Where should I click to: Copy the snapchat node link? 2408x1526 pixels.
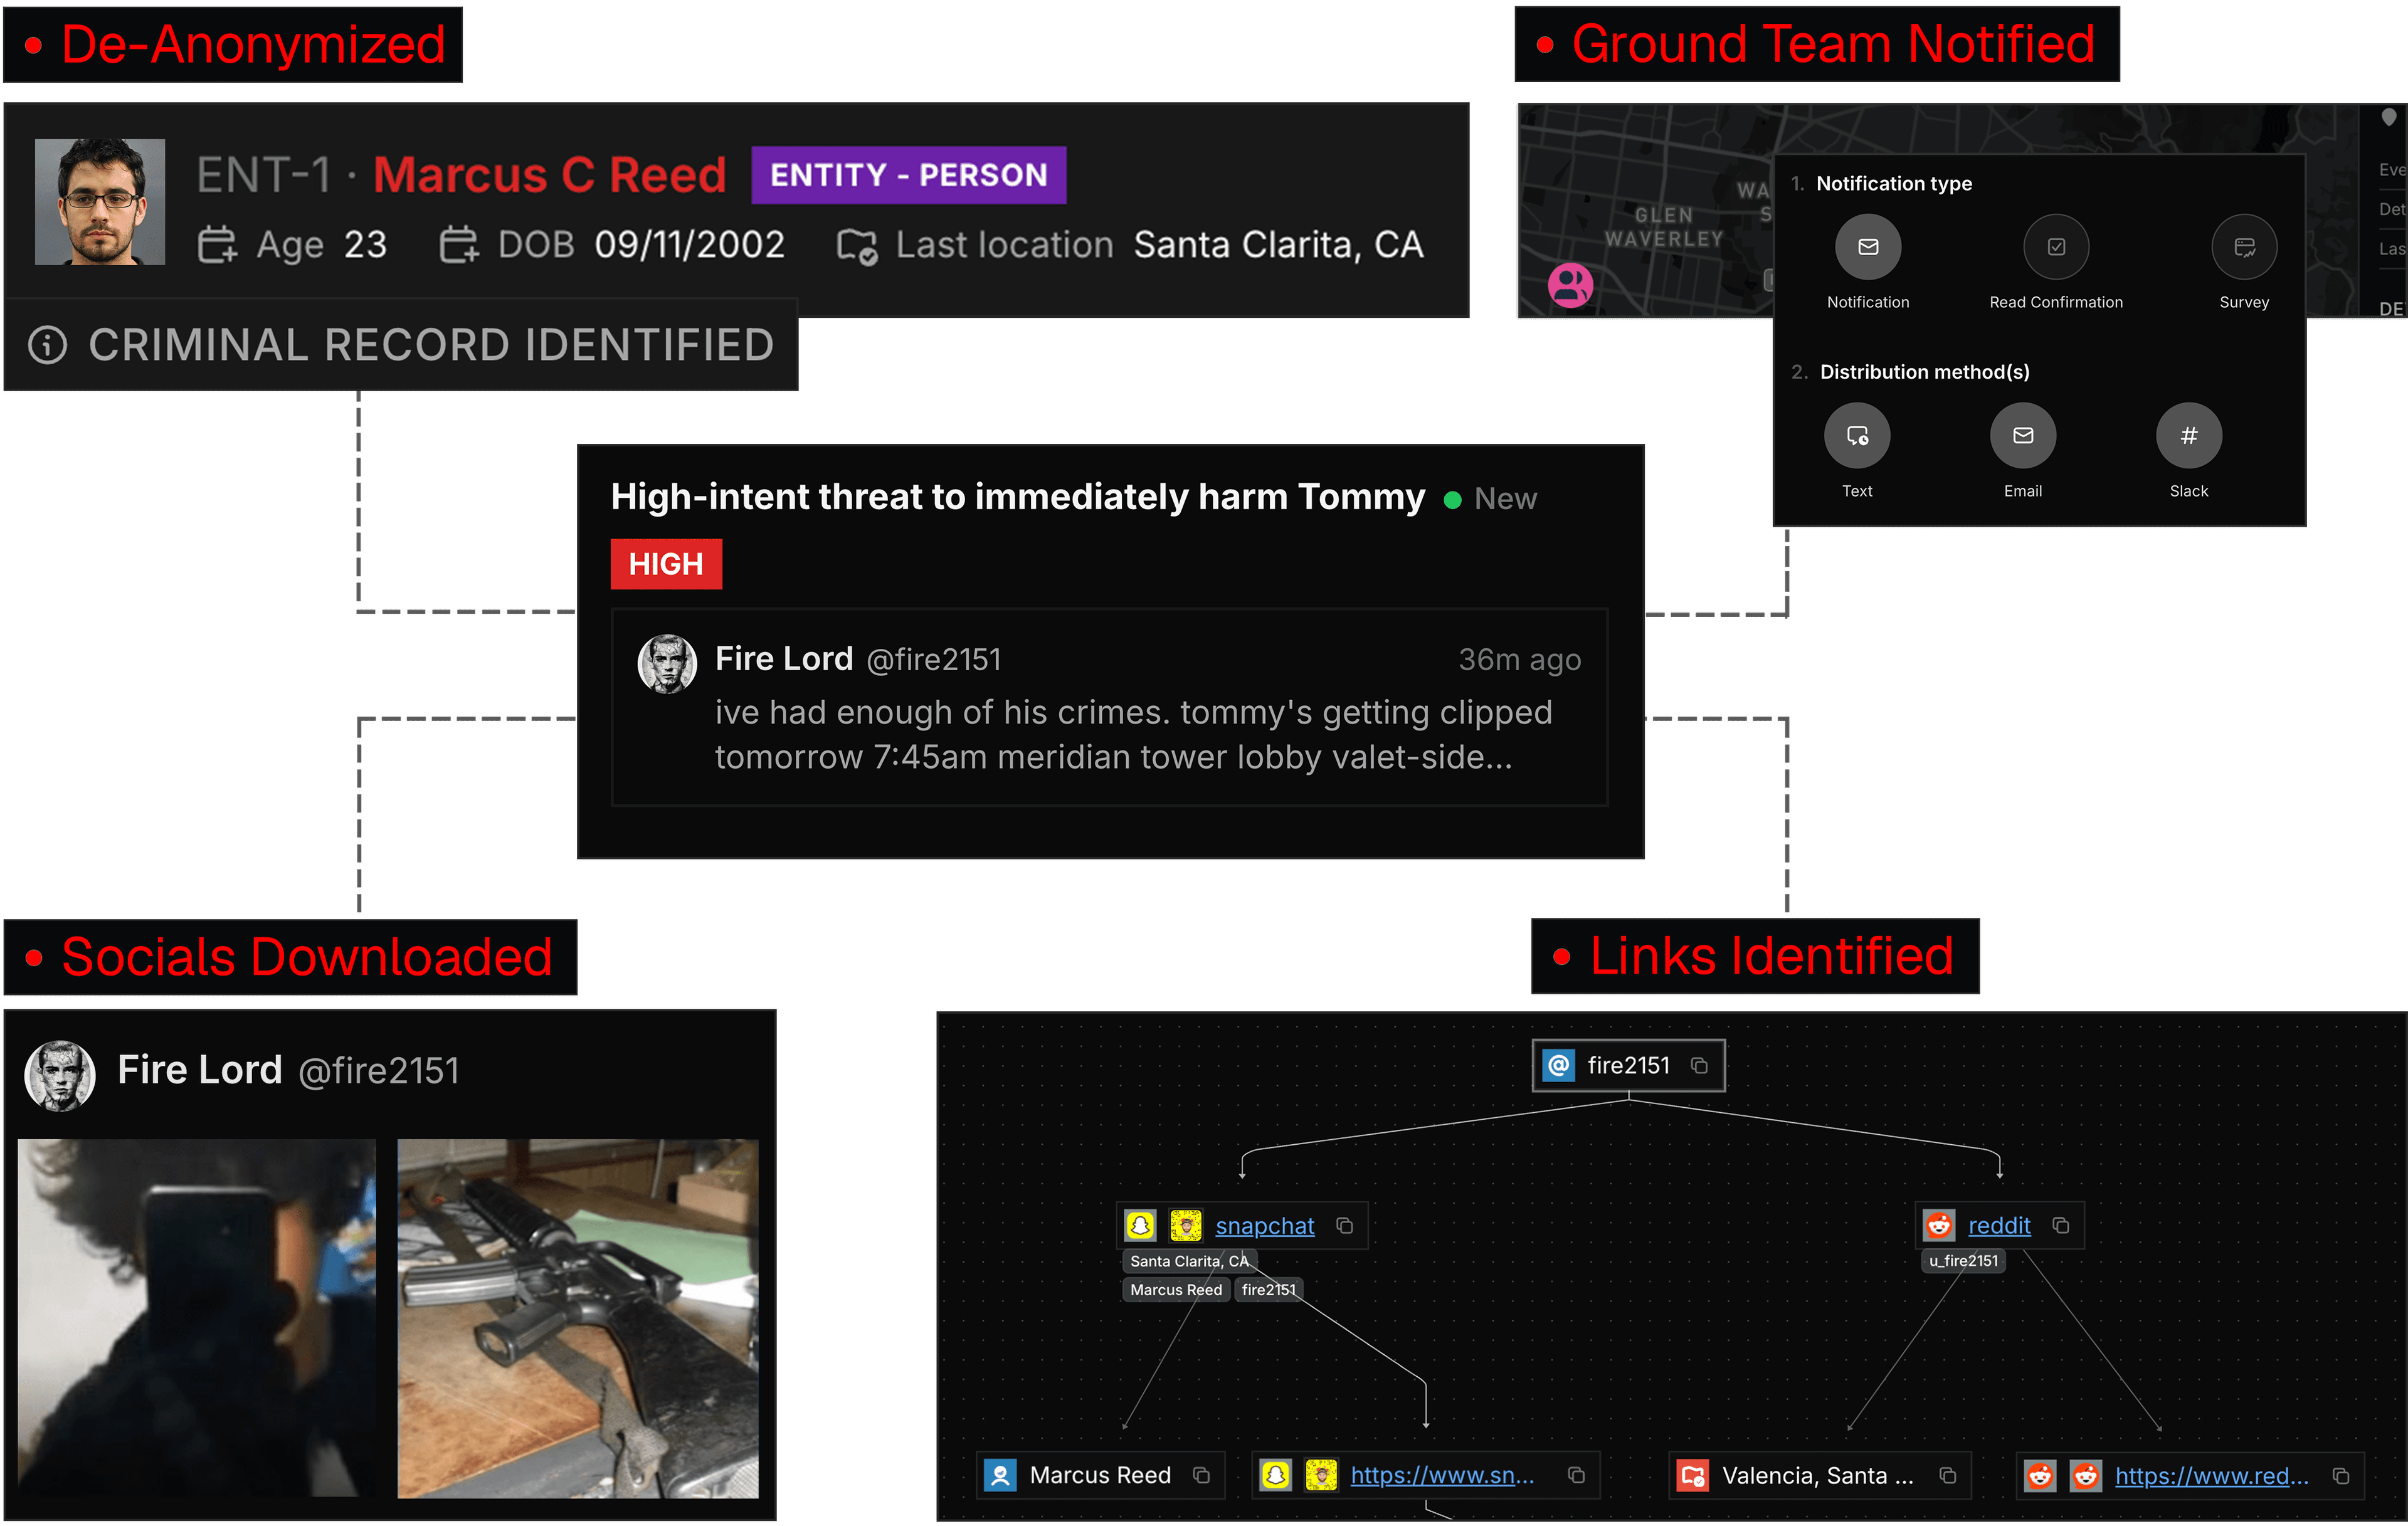point(1344,1226)
